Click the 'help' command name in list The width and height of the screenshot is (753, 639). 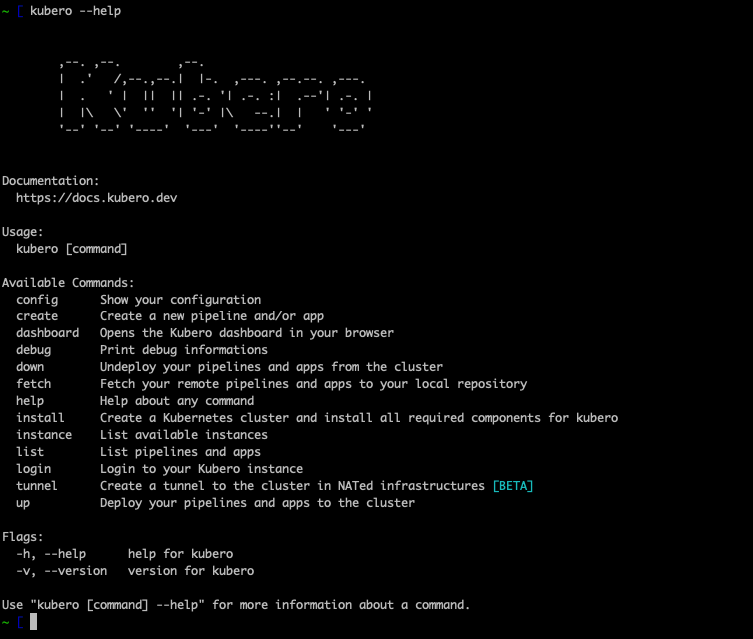(x=30, y=401)
